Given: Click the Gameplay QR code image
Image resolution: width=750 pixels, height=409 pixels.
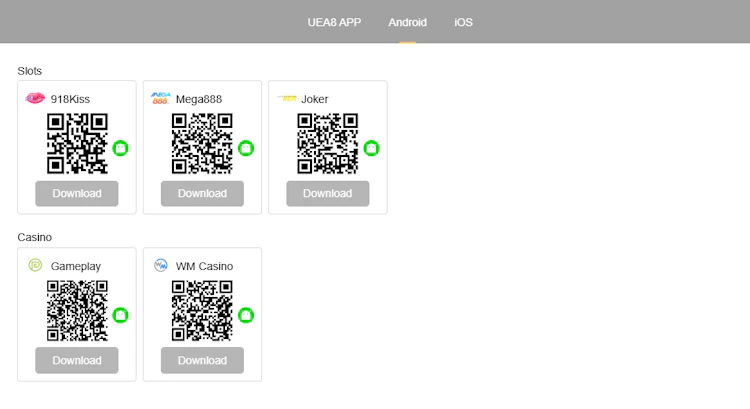Looking at the screenshot, I should [77, 310].
